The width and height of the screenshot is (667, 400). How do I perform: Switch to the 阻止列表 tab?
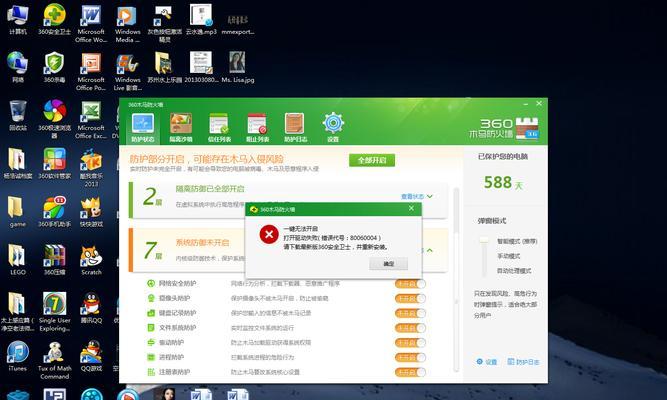[x=257, y=127]
